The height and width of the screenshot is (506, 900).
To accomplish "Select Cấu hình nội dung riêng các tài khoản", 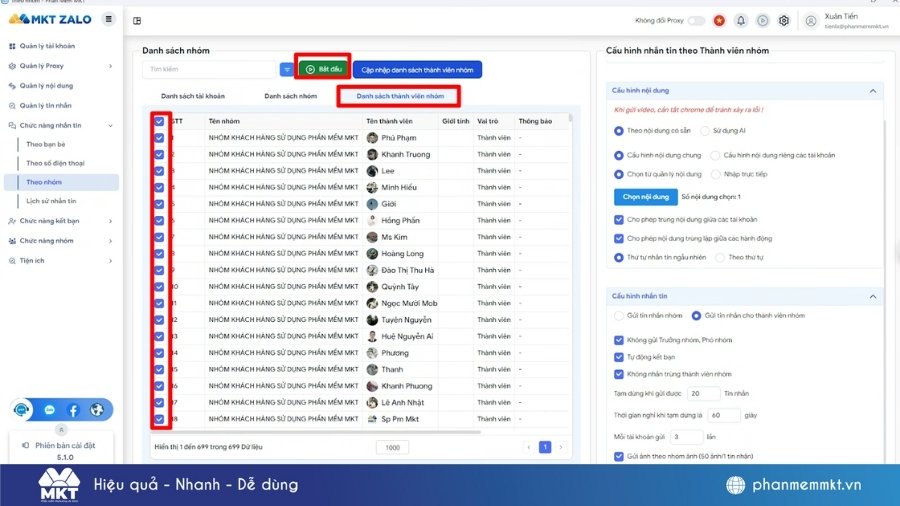I will [x=715, y=155].
